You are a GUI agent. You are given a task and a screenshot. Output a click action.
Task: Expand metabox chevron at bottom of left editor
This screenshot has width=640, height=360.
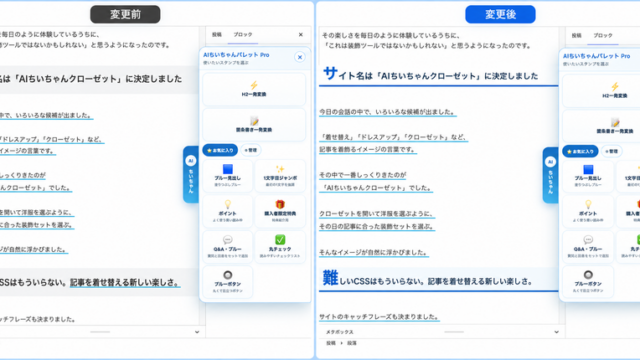197,332
